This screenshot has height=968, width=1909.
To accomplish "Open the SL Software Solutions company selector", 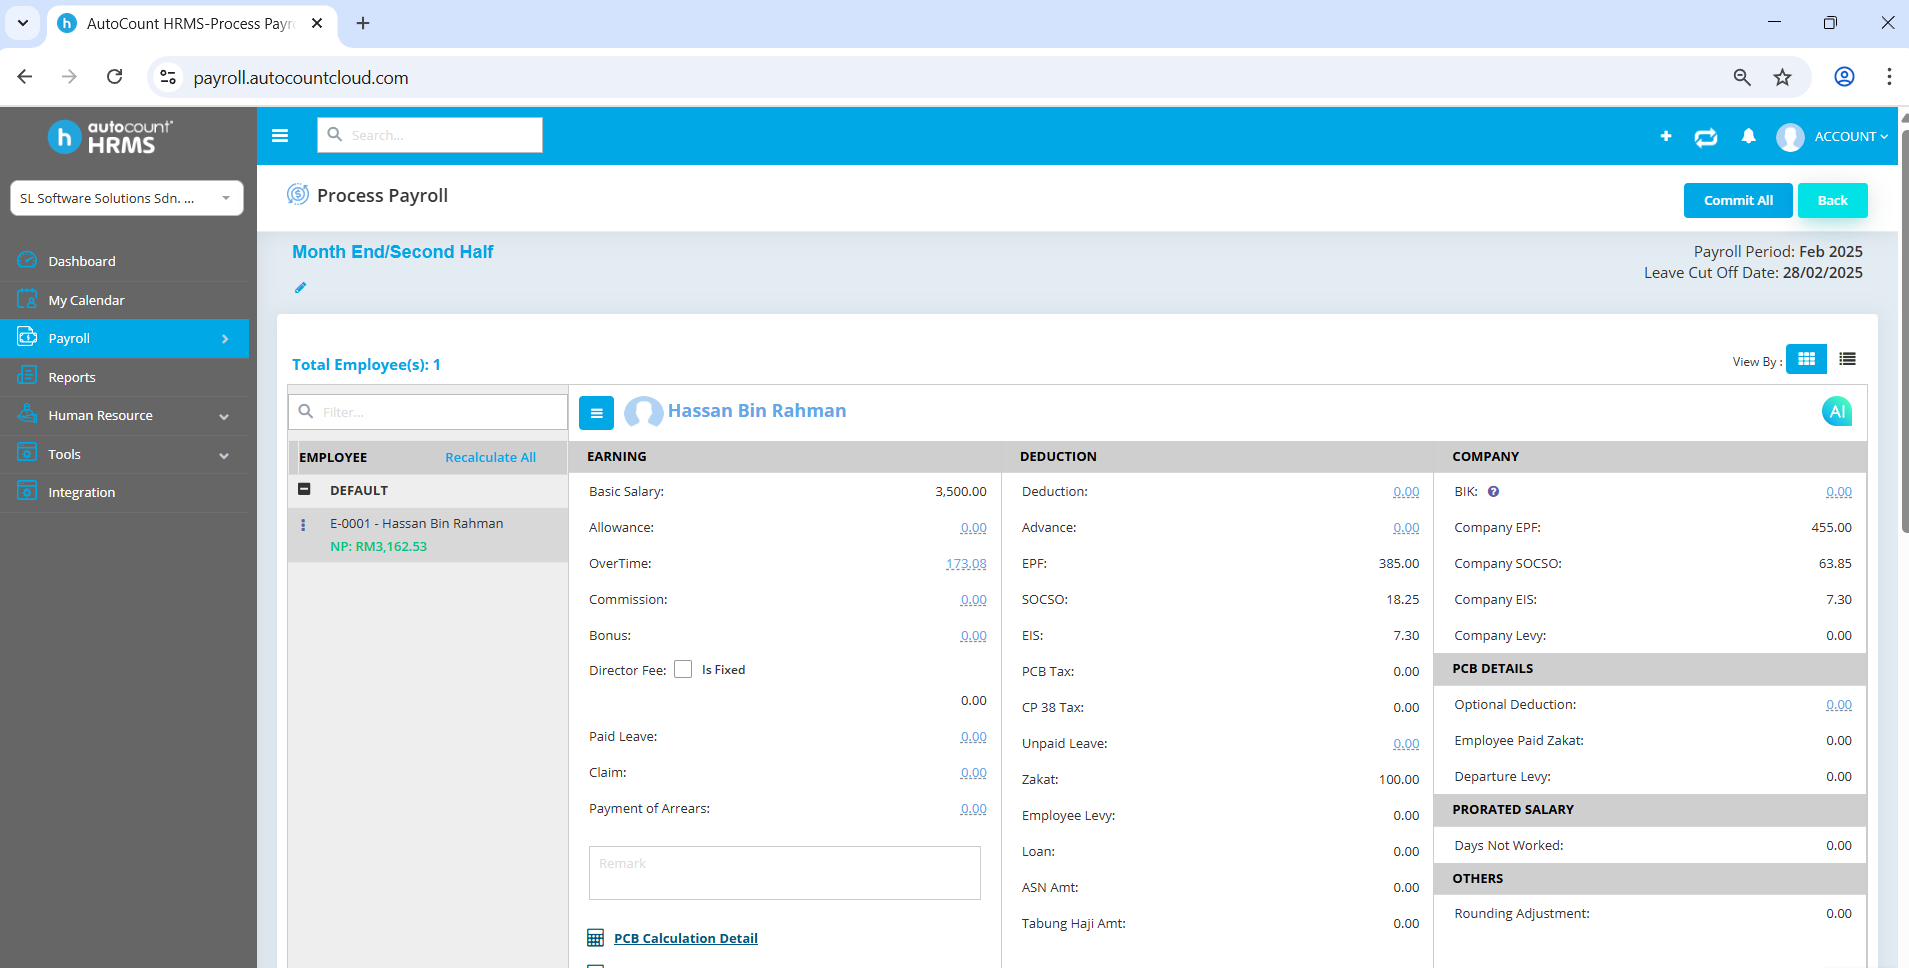I will click(x=126, y=197).
